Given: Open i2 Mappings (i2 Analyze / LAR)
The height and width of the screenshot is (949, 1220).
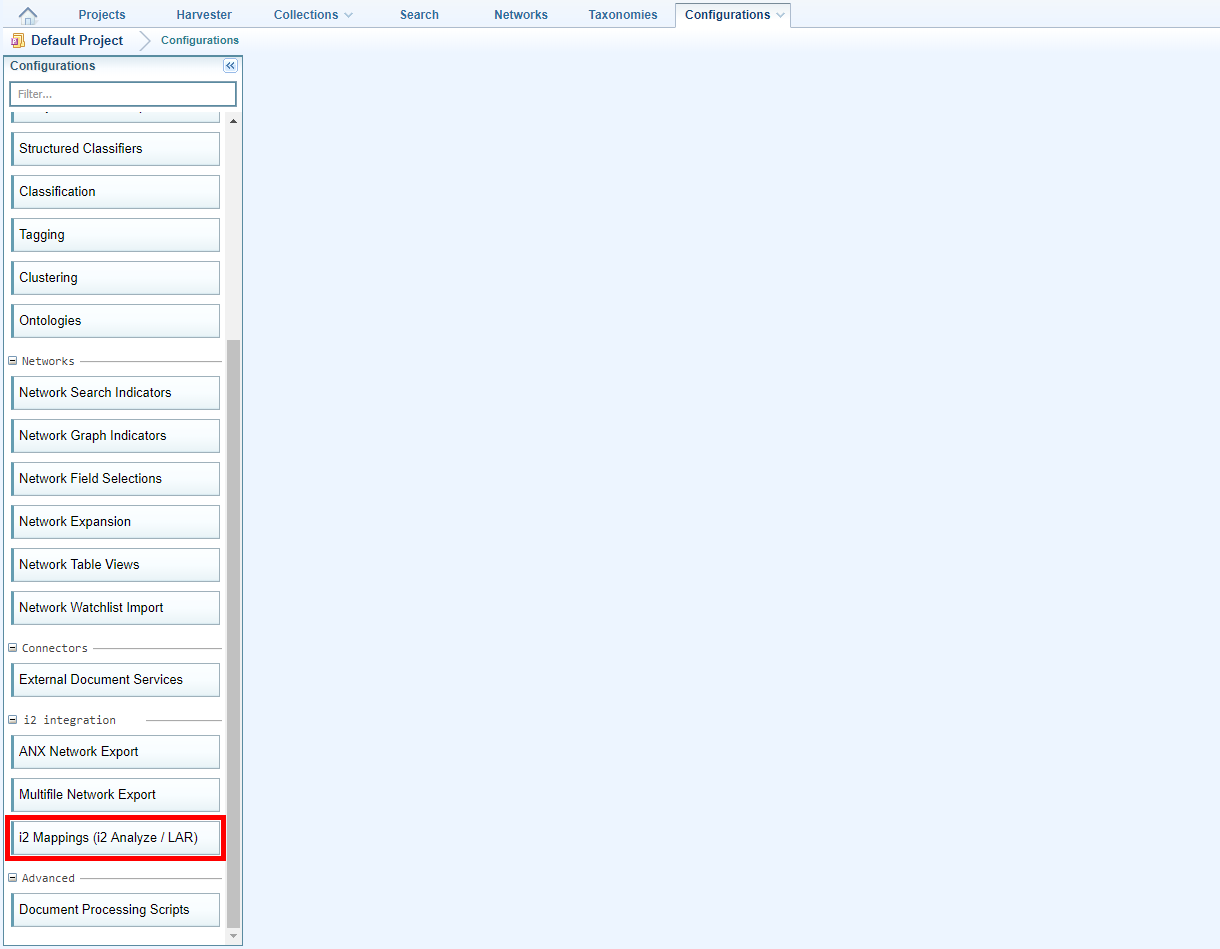Looking at the screenshot, I should [115, 838].
